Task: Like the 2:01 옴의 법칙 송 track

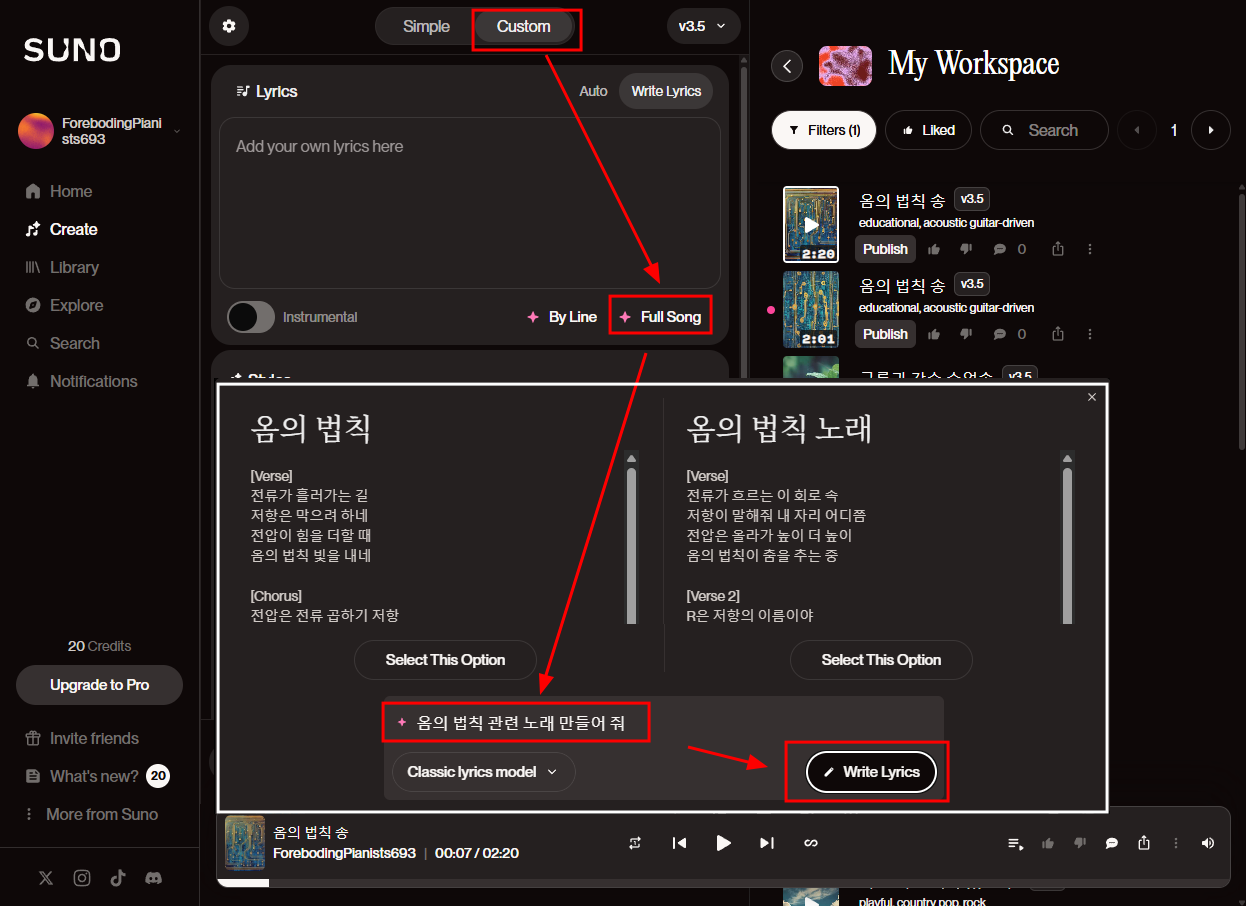Action: click(x=934, y=334)
